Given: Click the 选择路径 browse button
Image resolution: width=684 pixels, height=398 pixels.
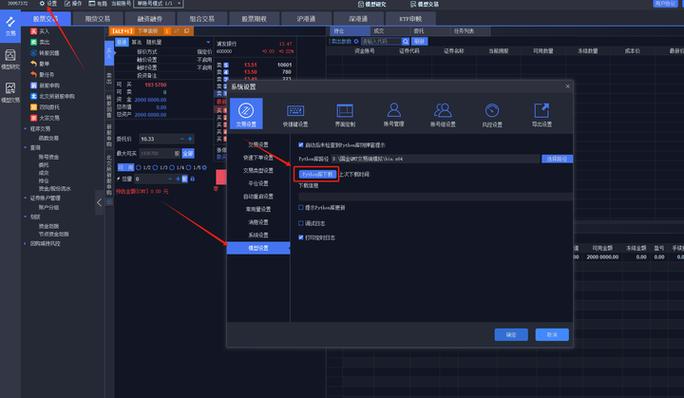Looking at the screenshot, I should [557, 159].
